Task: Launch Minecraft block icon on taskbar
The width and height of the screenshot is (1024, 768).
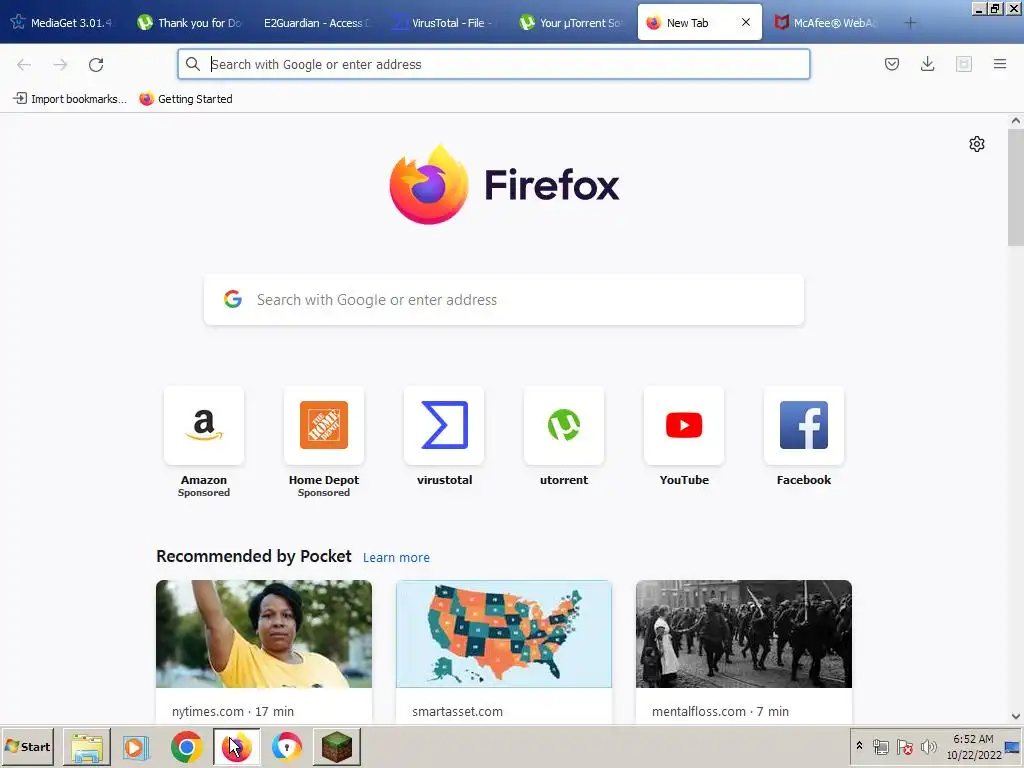Action: pos(337,747)
